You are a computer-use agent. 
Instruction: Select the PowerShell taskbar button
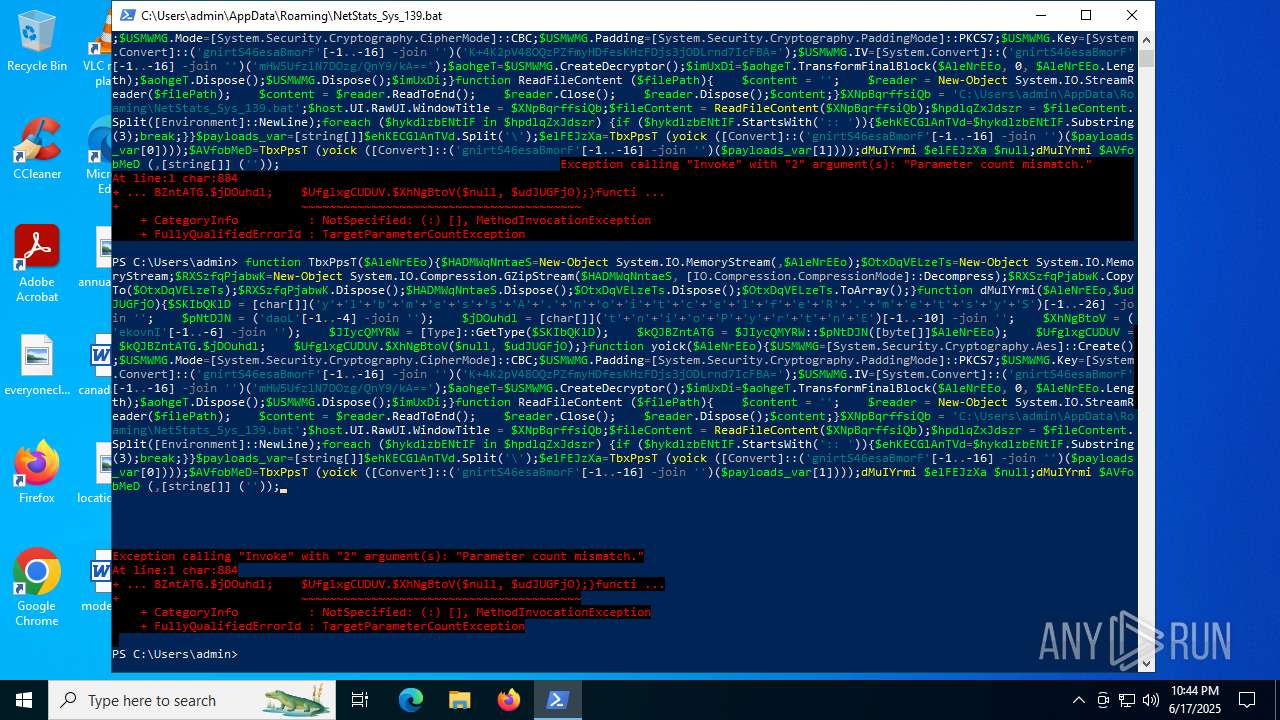click(x=557, y=700)
